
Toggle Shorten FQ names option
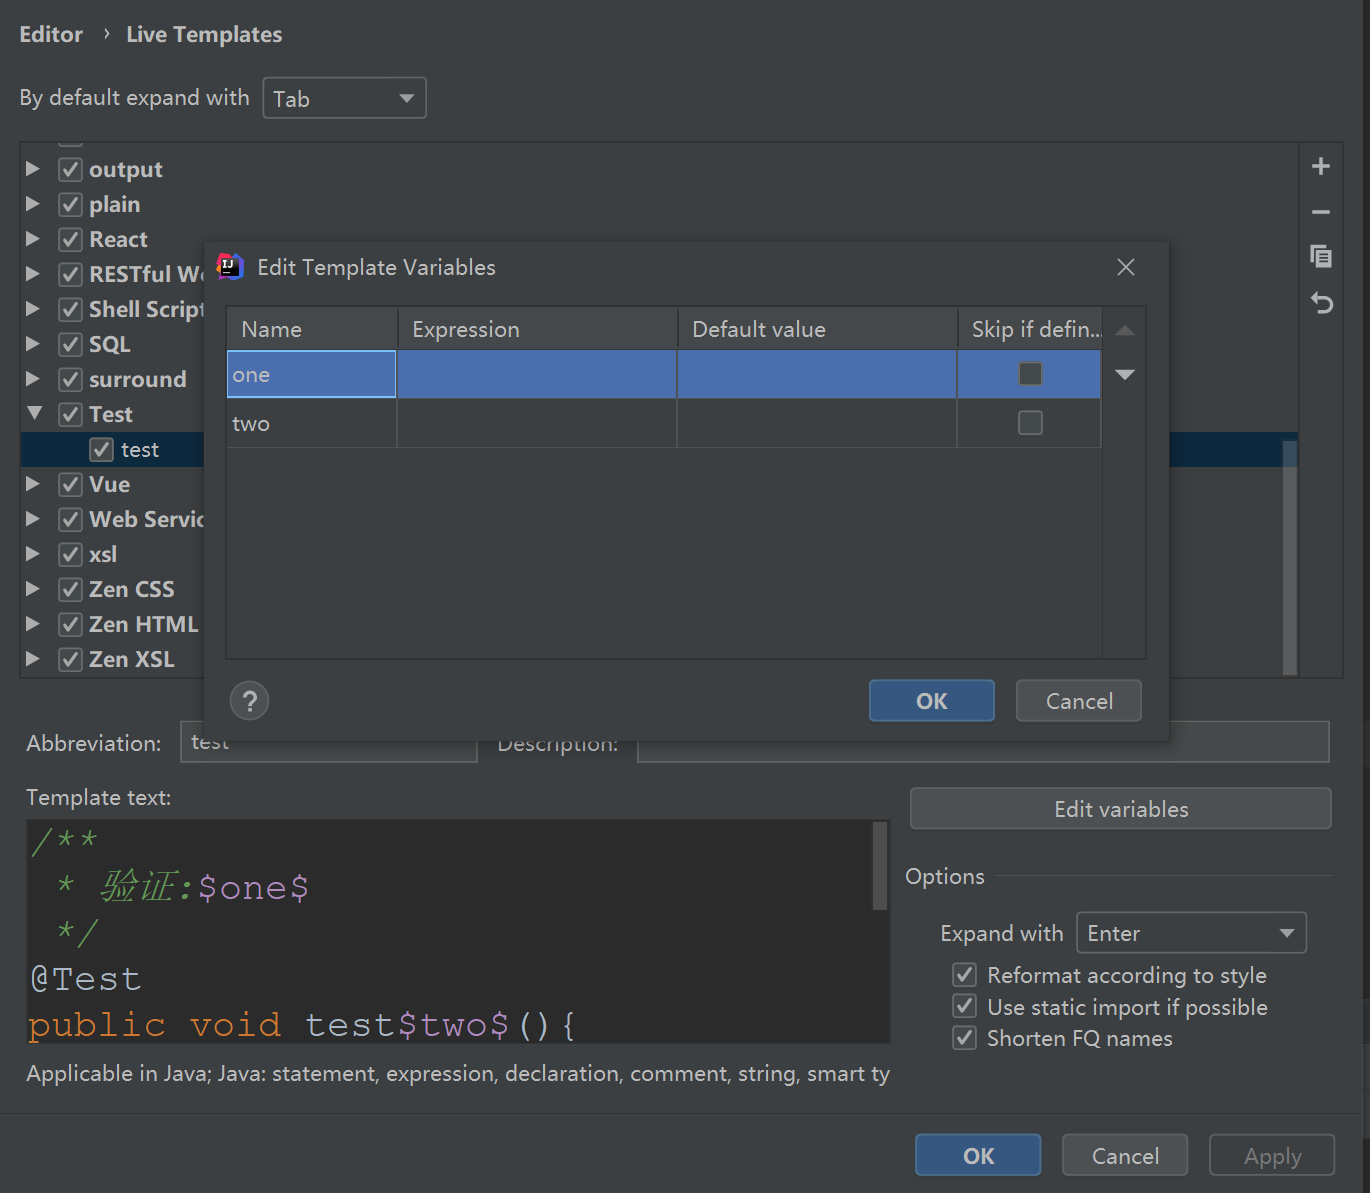point(964,1037)
